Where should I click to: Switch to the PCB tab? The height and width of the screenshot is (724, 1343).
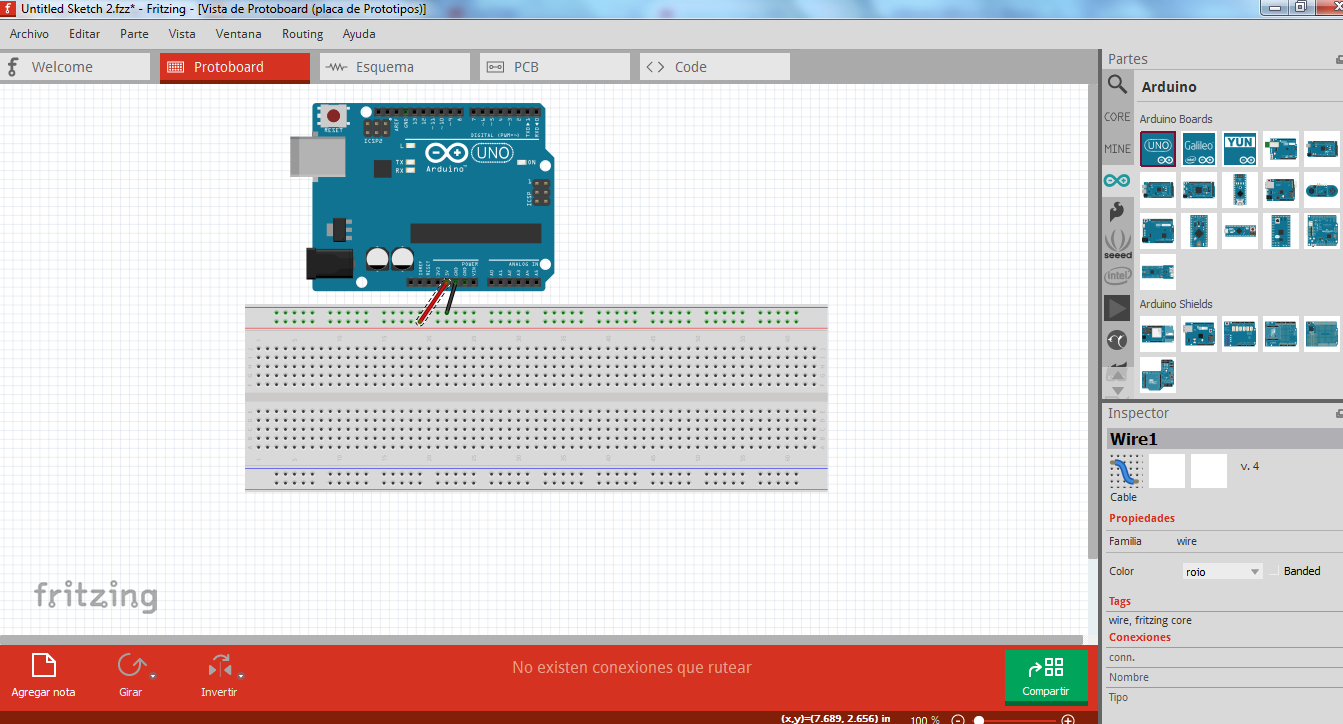pyautogui.click(x=555, y=67)
